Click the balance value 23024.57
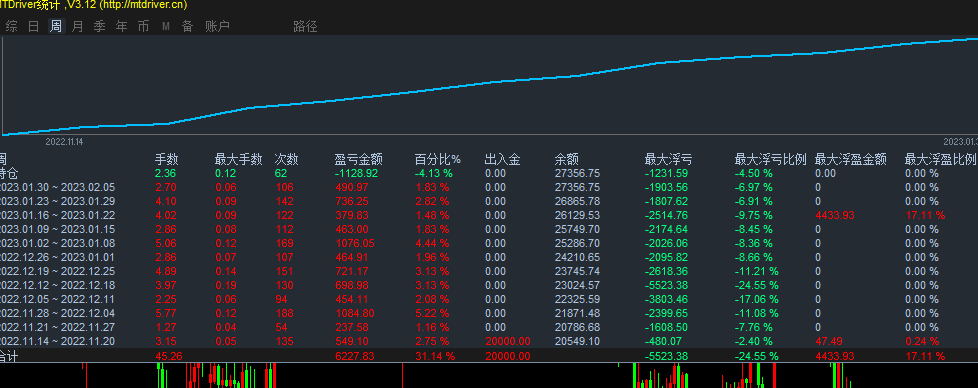Image resolution: width=978 pixels, height=388 pixels. coord(578,285)
